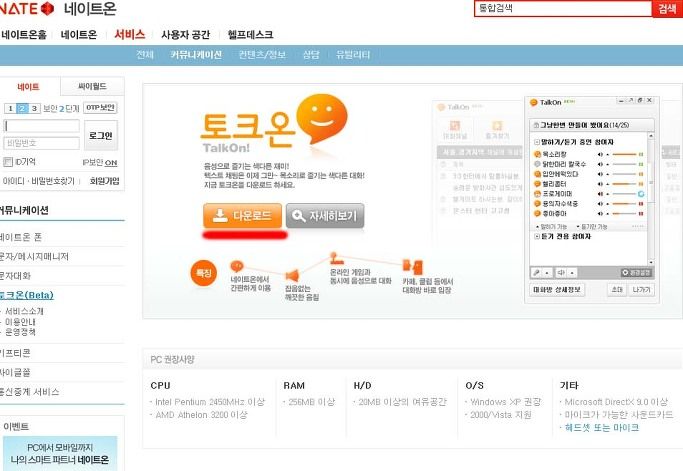Click the faded 대화채널 icon in background TalkOn window
The image size is (683, 471).
(x=455, y=126)
